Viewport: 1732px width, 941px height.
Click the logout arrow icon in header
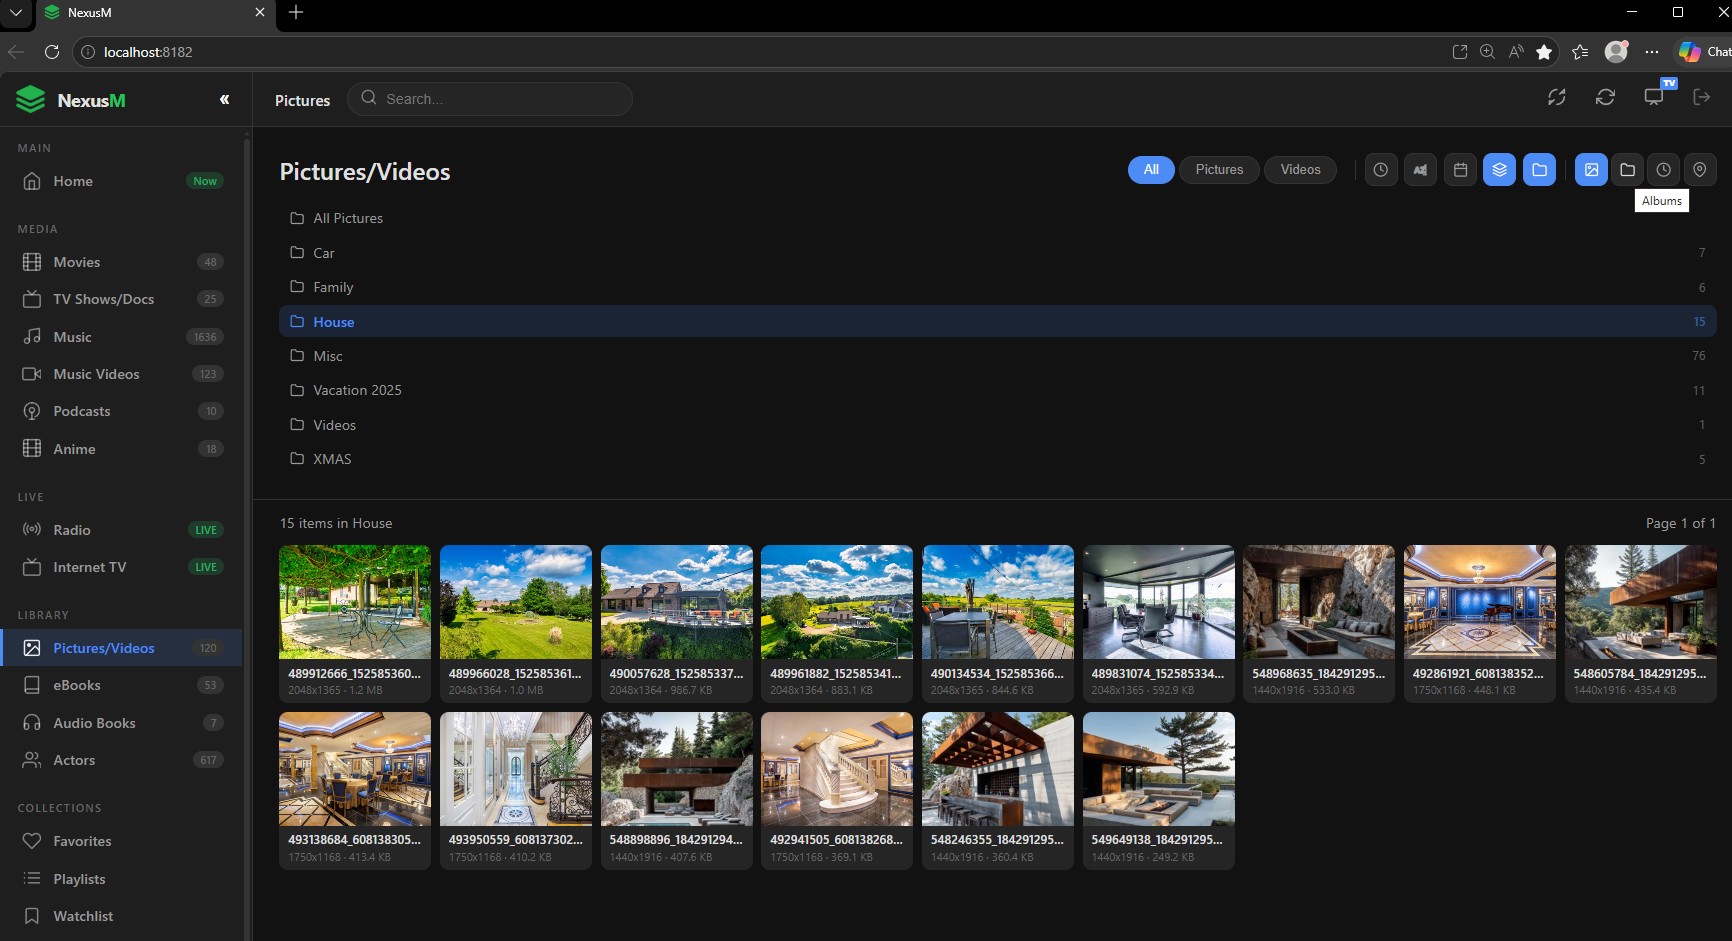[1701, 97]
